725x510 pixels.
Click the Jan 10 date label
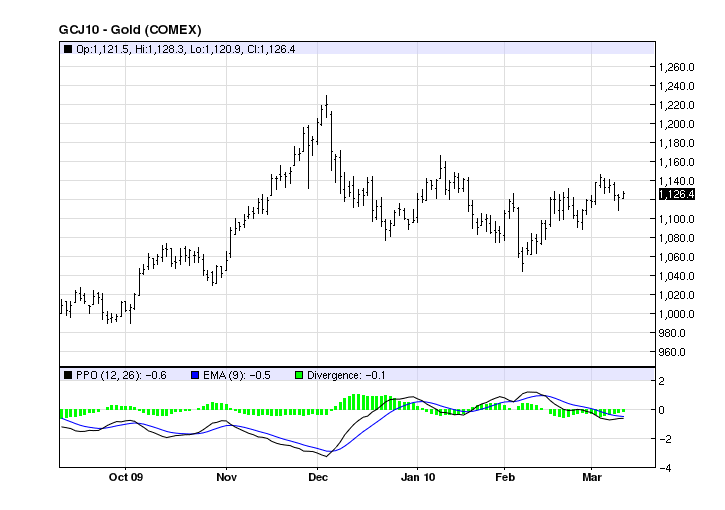point(418,477)
